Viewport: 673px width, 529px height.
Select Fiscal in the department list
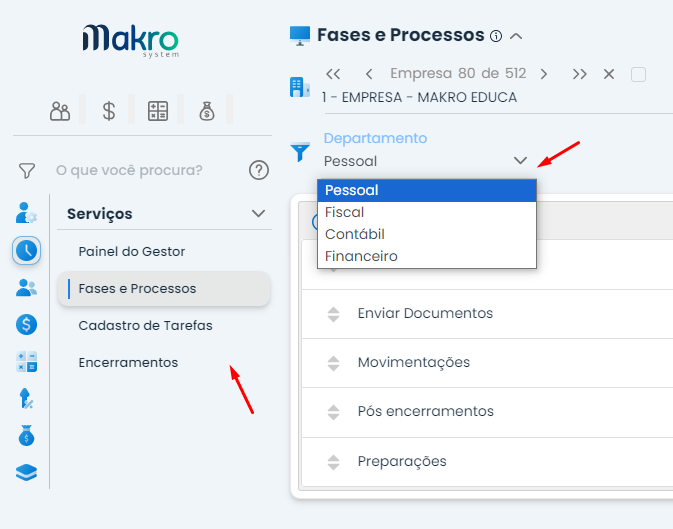[427, 213]
